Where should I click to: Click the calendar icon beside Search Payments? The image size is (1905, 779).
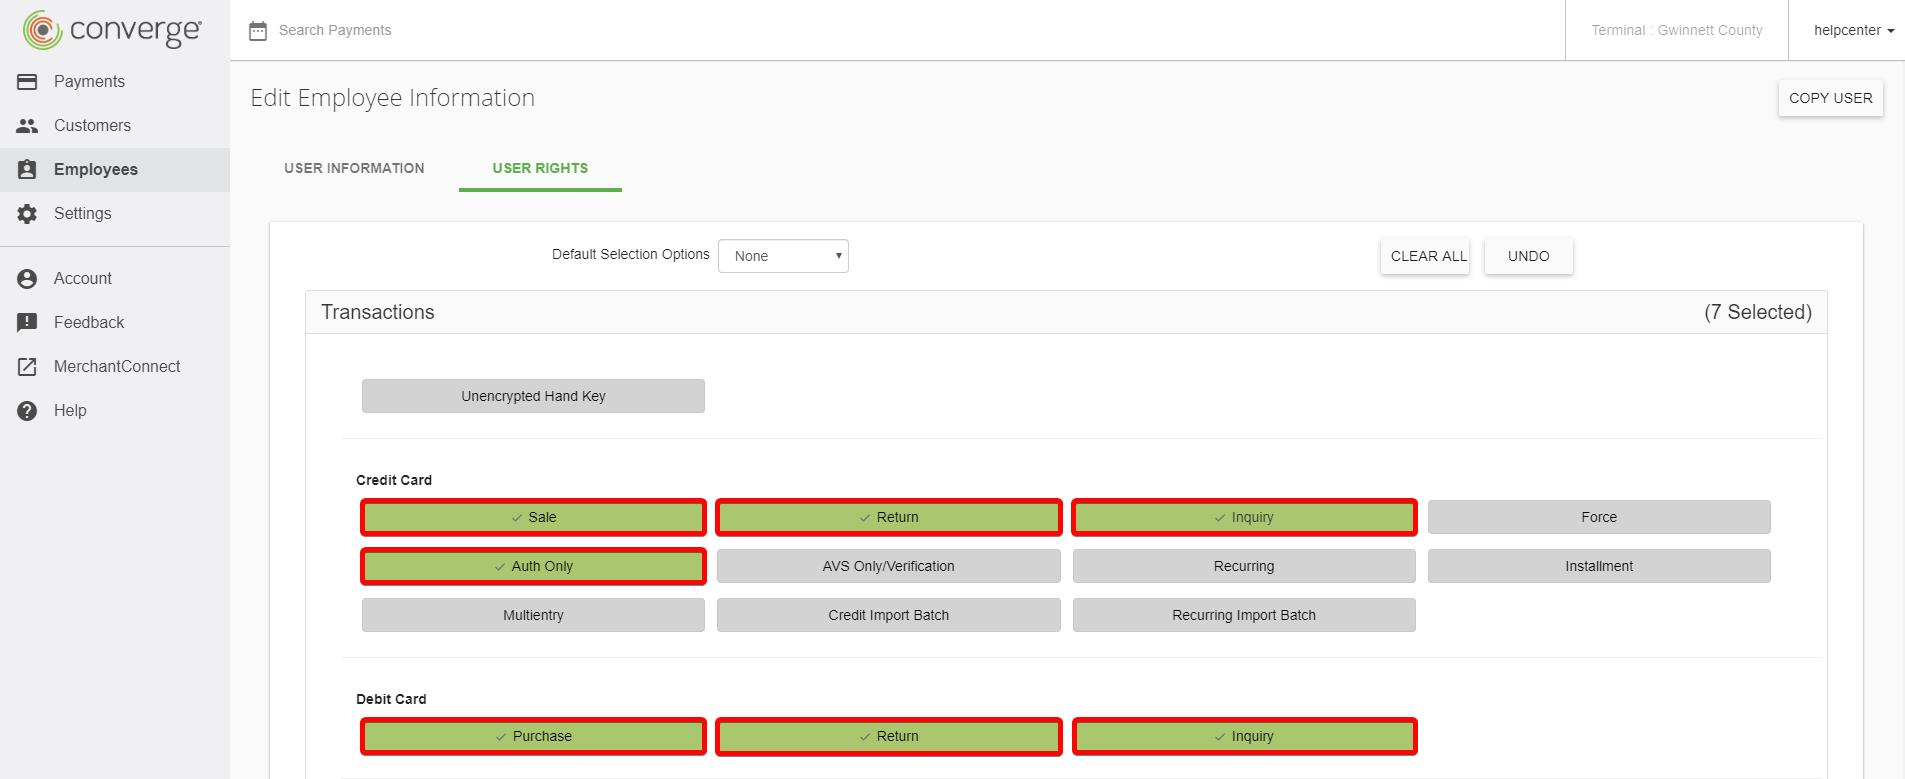258,30
